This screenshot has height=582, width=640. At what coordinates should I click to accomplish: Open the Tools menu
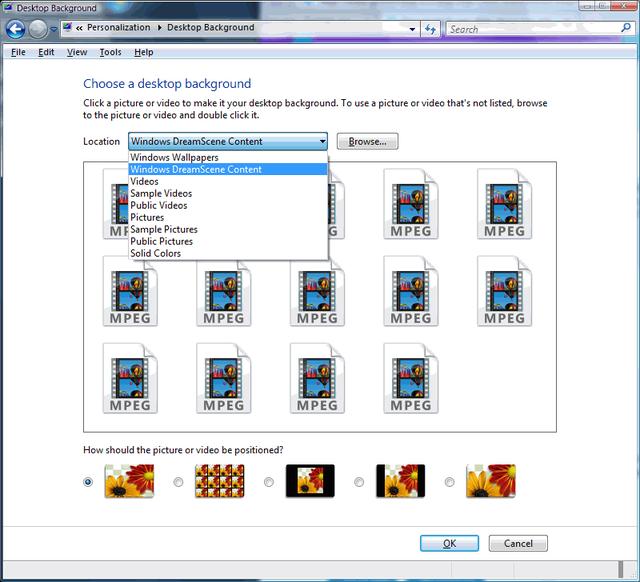tap(110, 52)
